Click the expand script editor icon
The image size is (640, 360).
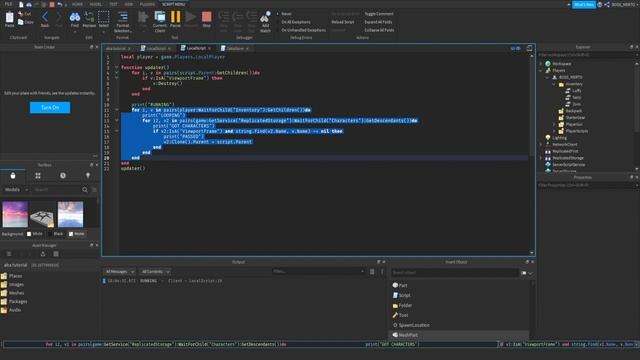tap(529, 48)
